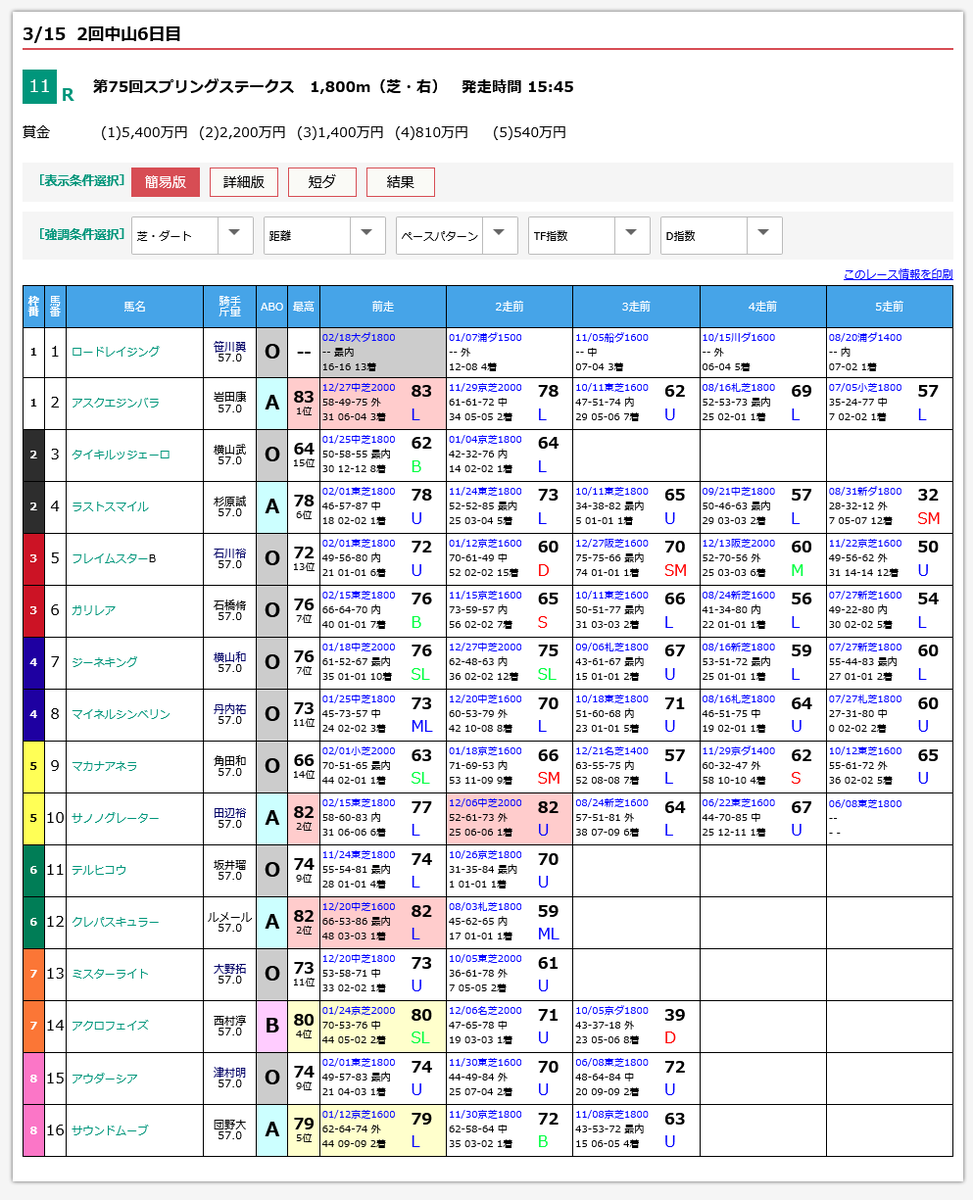Open the 距離 dropdown
Screen dimensions: 973x1200
[x=324, y=236]
